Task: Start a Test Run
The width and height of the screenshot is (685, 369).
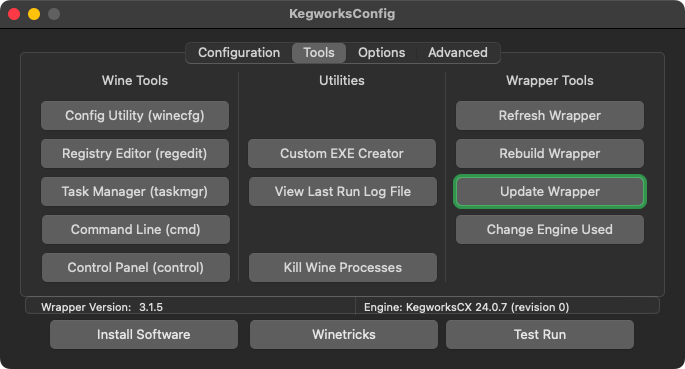Action: pos(540,335)
